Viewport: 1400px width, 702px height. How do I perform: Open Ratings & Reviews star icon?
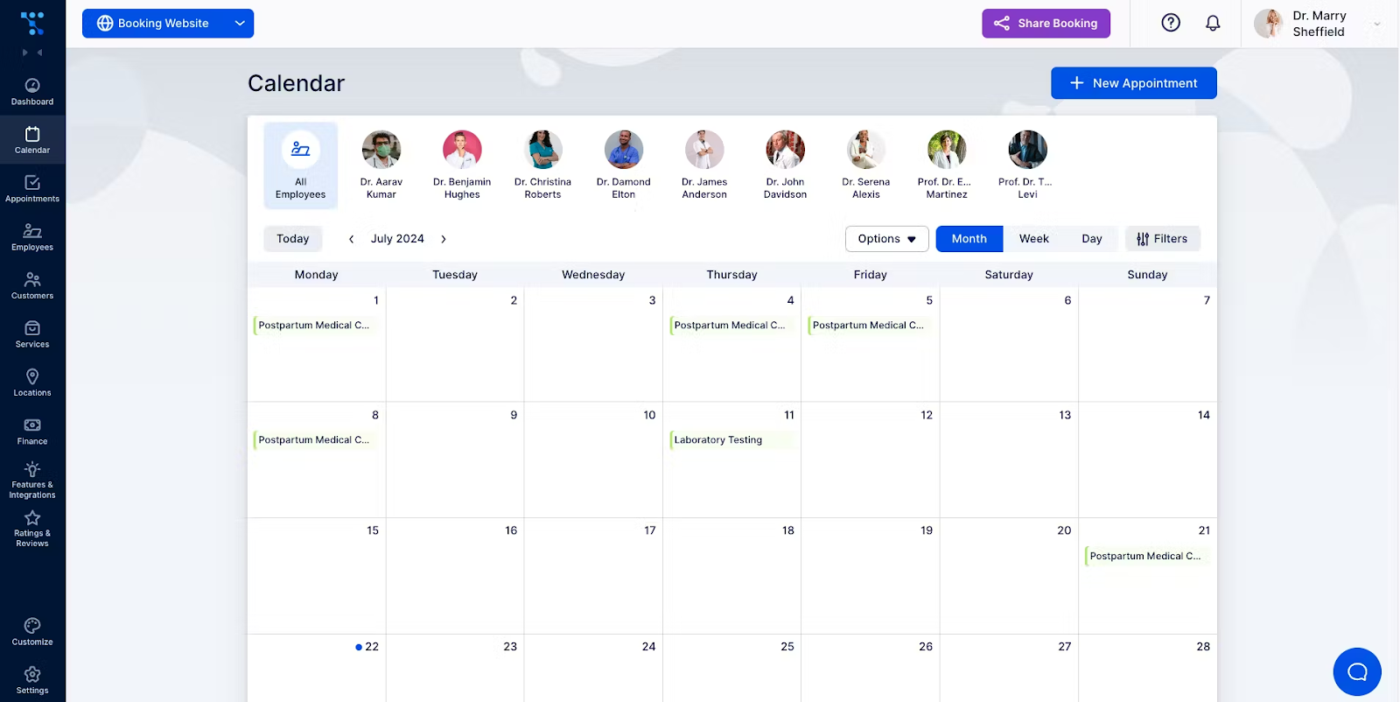32,518
